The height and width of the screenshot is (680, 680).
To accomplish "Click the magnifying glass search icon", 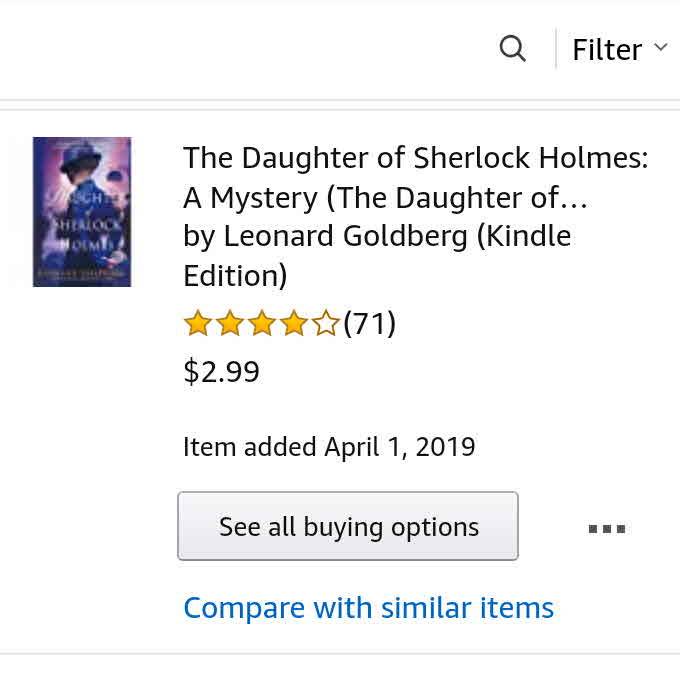I will [512, 48].
